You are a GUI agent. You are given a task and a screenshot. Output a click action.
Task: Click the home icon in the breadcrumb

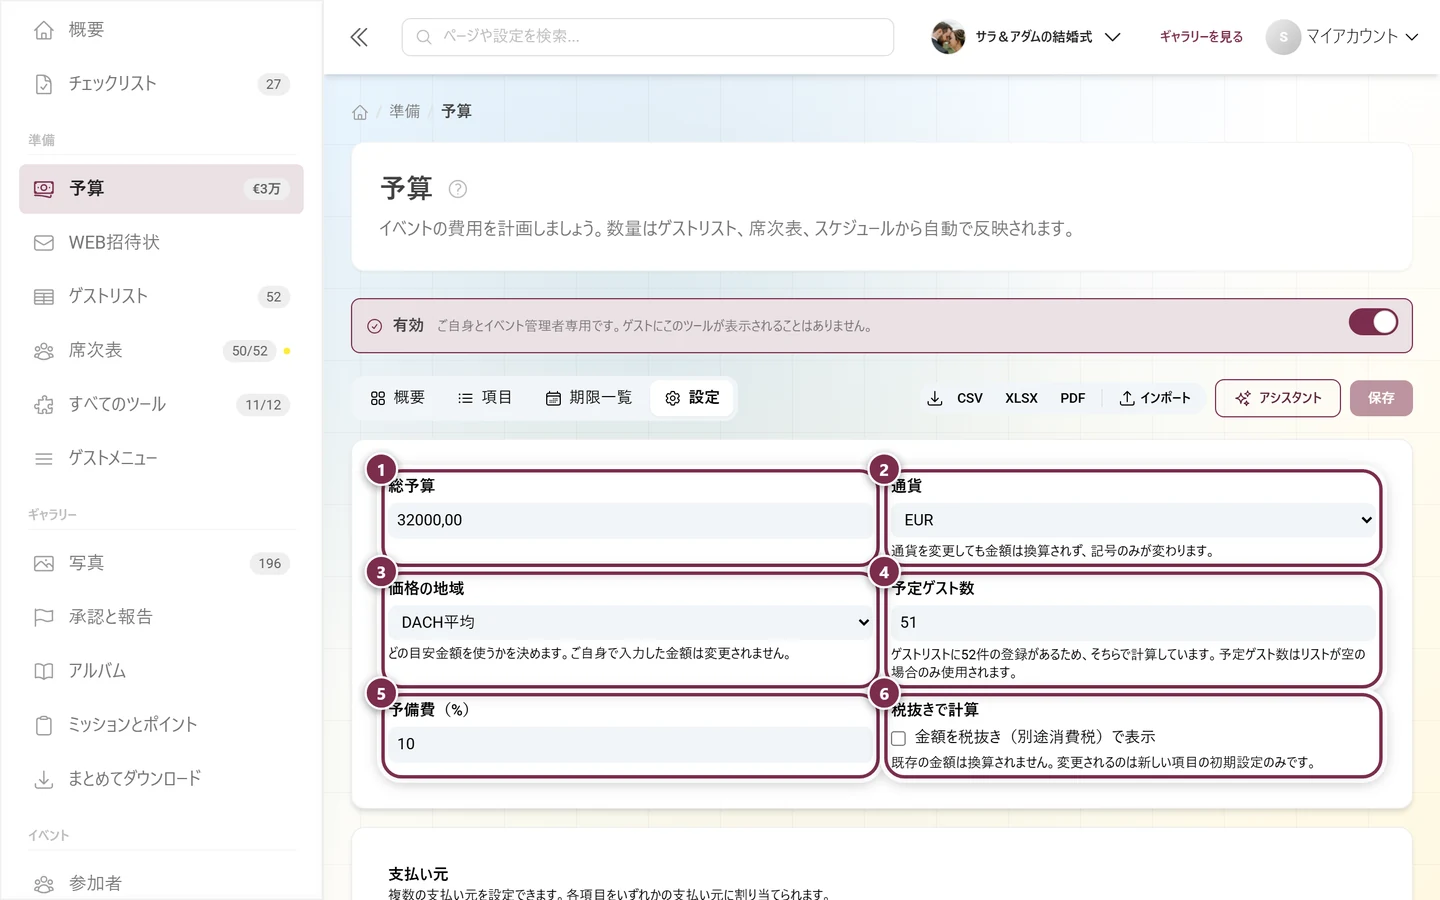pos(360,112)
